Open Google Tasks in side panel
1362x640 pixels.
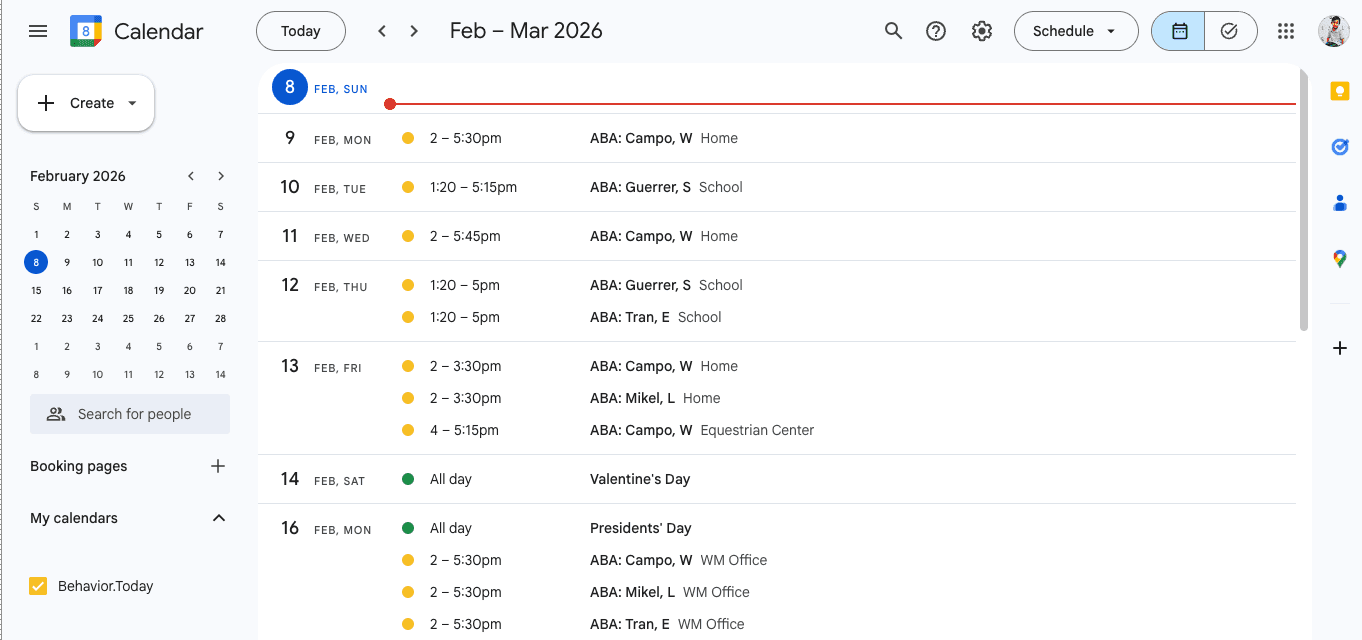pos(1340,147)
